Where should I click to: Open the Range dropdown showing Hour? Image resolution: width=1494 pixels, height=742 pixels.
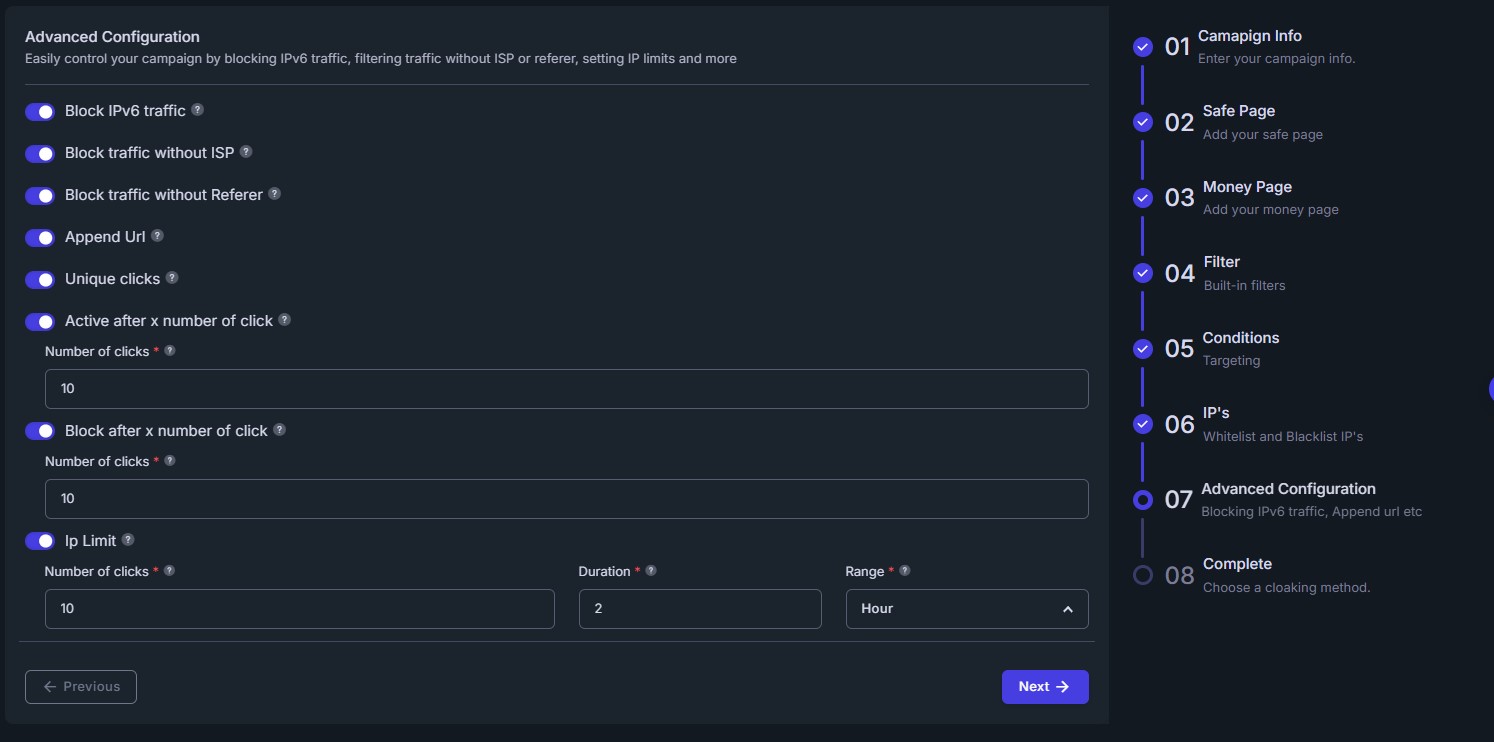(x=967, y=609)
